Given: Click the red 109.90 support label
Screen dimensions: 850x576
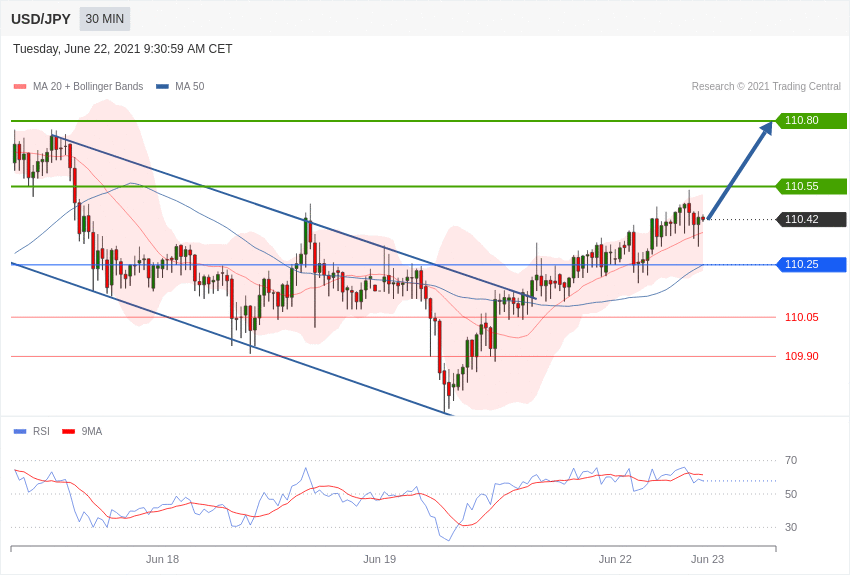Looking at the screenshot, I should tap(802, 357).
